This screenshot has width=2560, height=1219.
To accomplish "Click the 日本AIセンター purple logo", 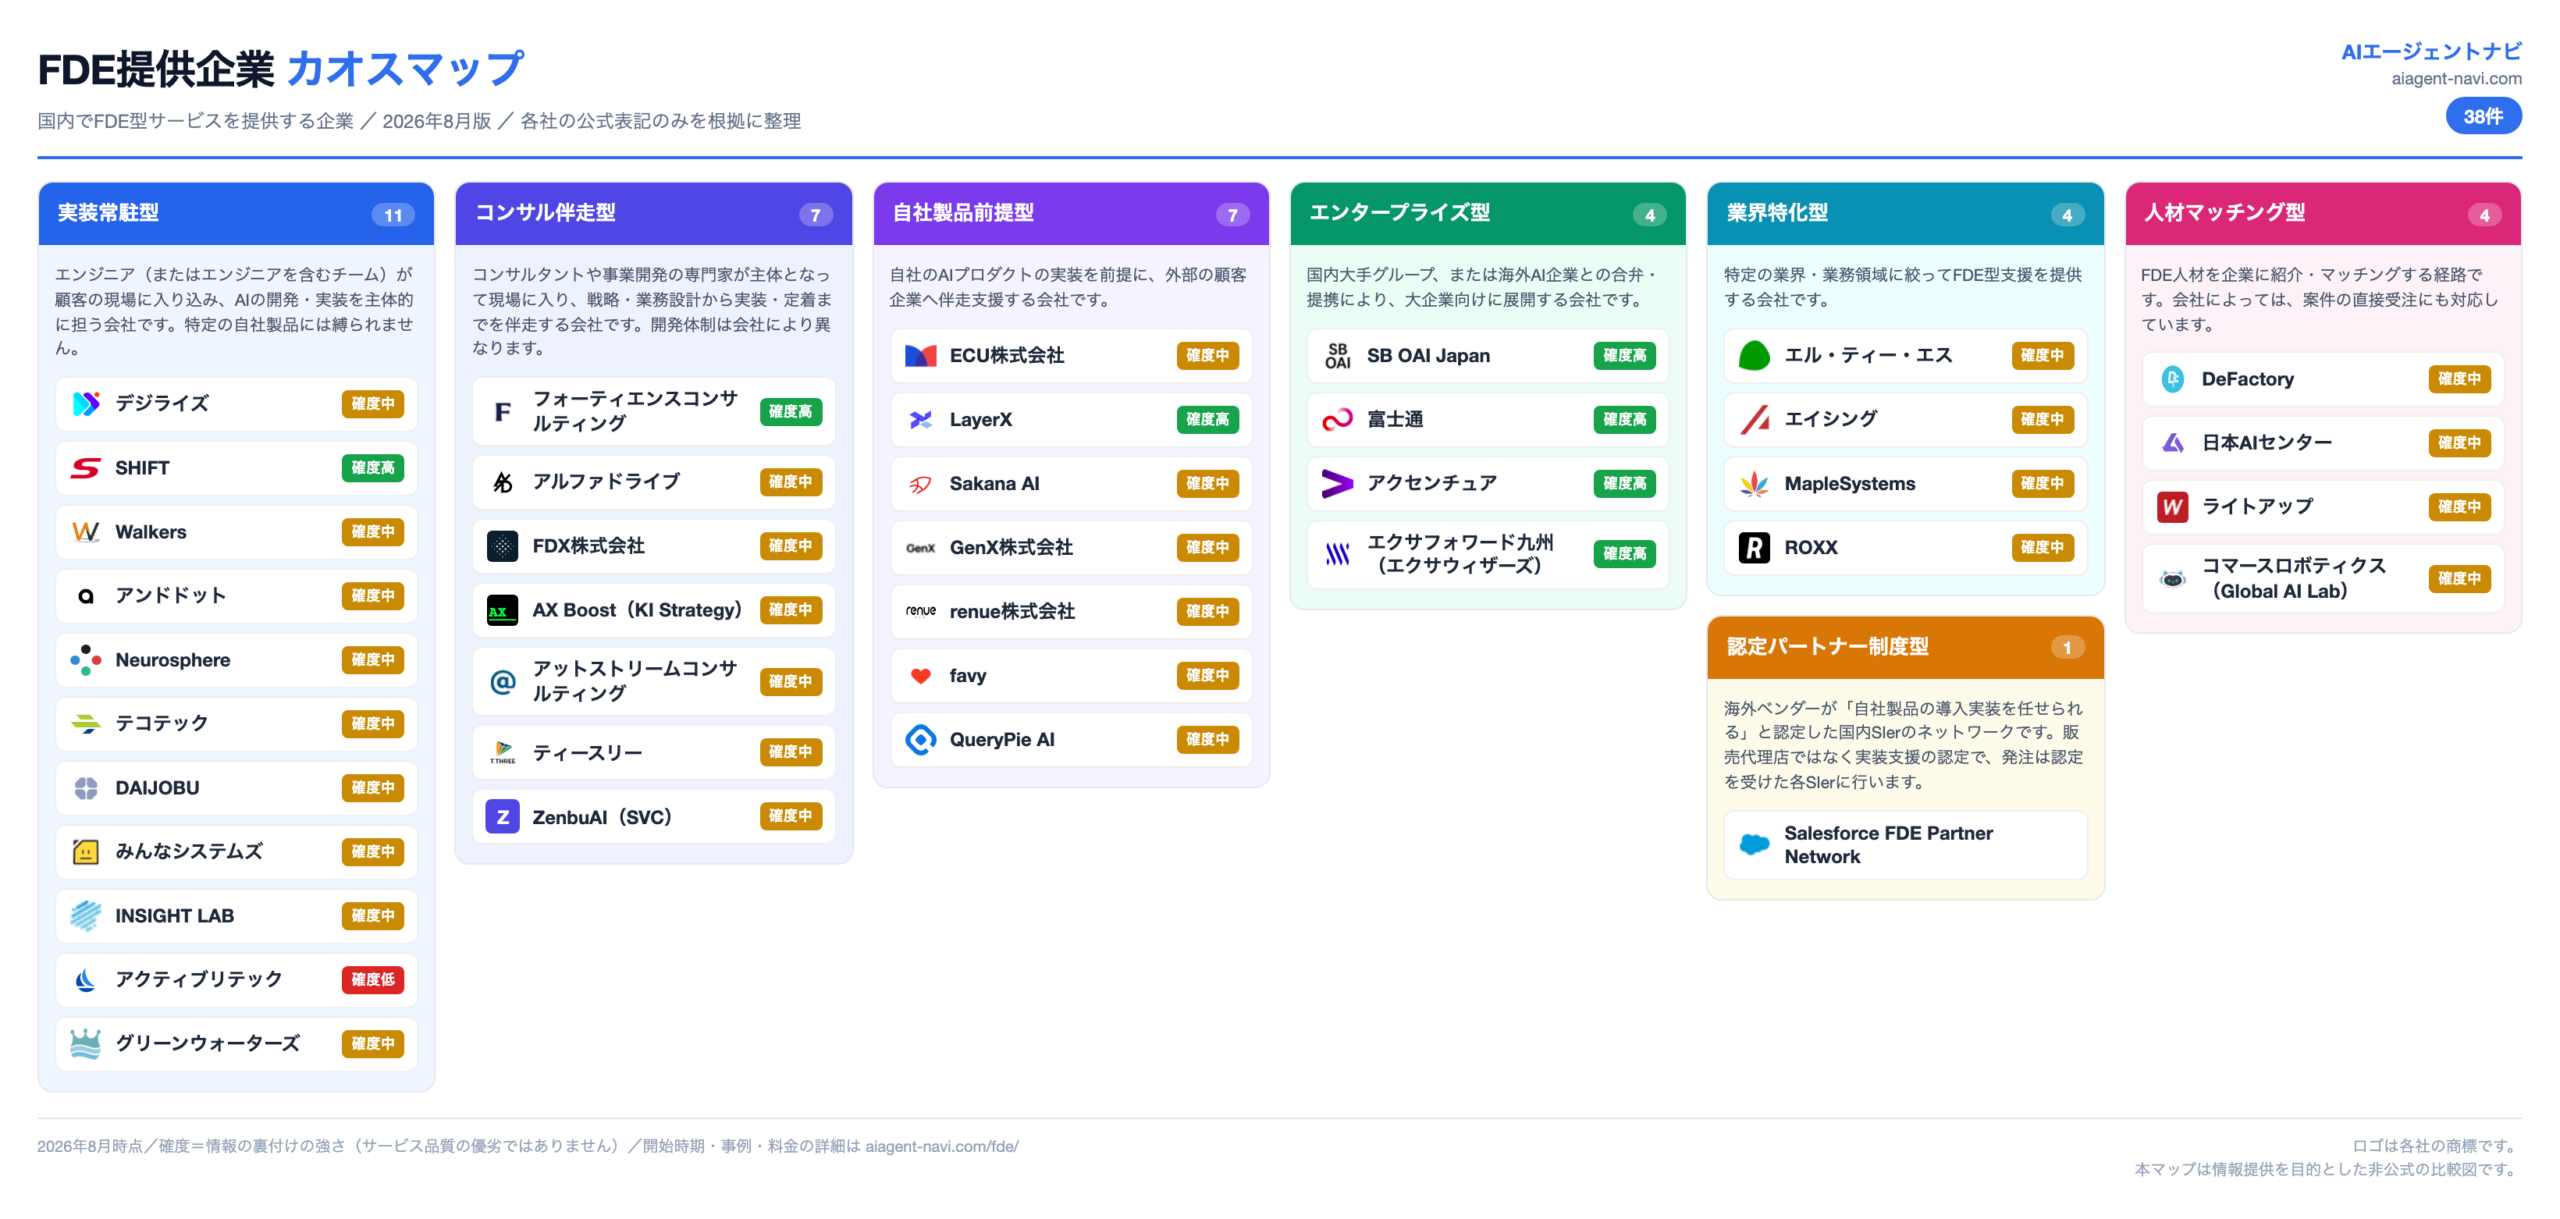I will pyautogui.click(x=2172, y=443).
